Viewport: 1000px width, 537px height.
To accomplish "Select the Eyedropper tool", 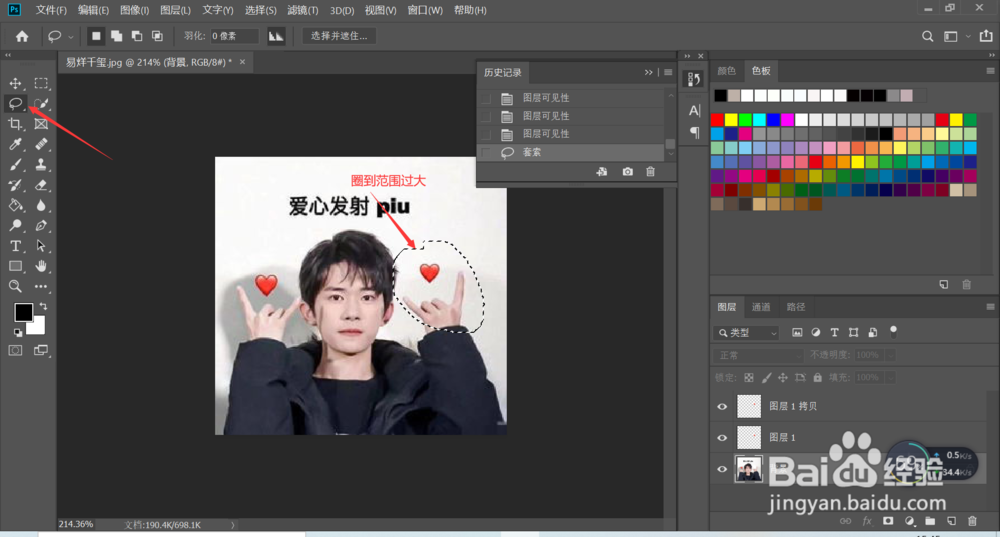I will (15, 145).
